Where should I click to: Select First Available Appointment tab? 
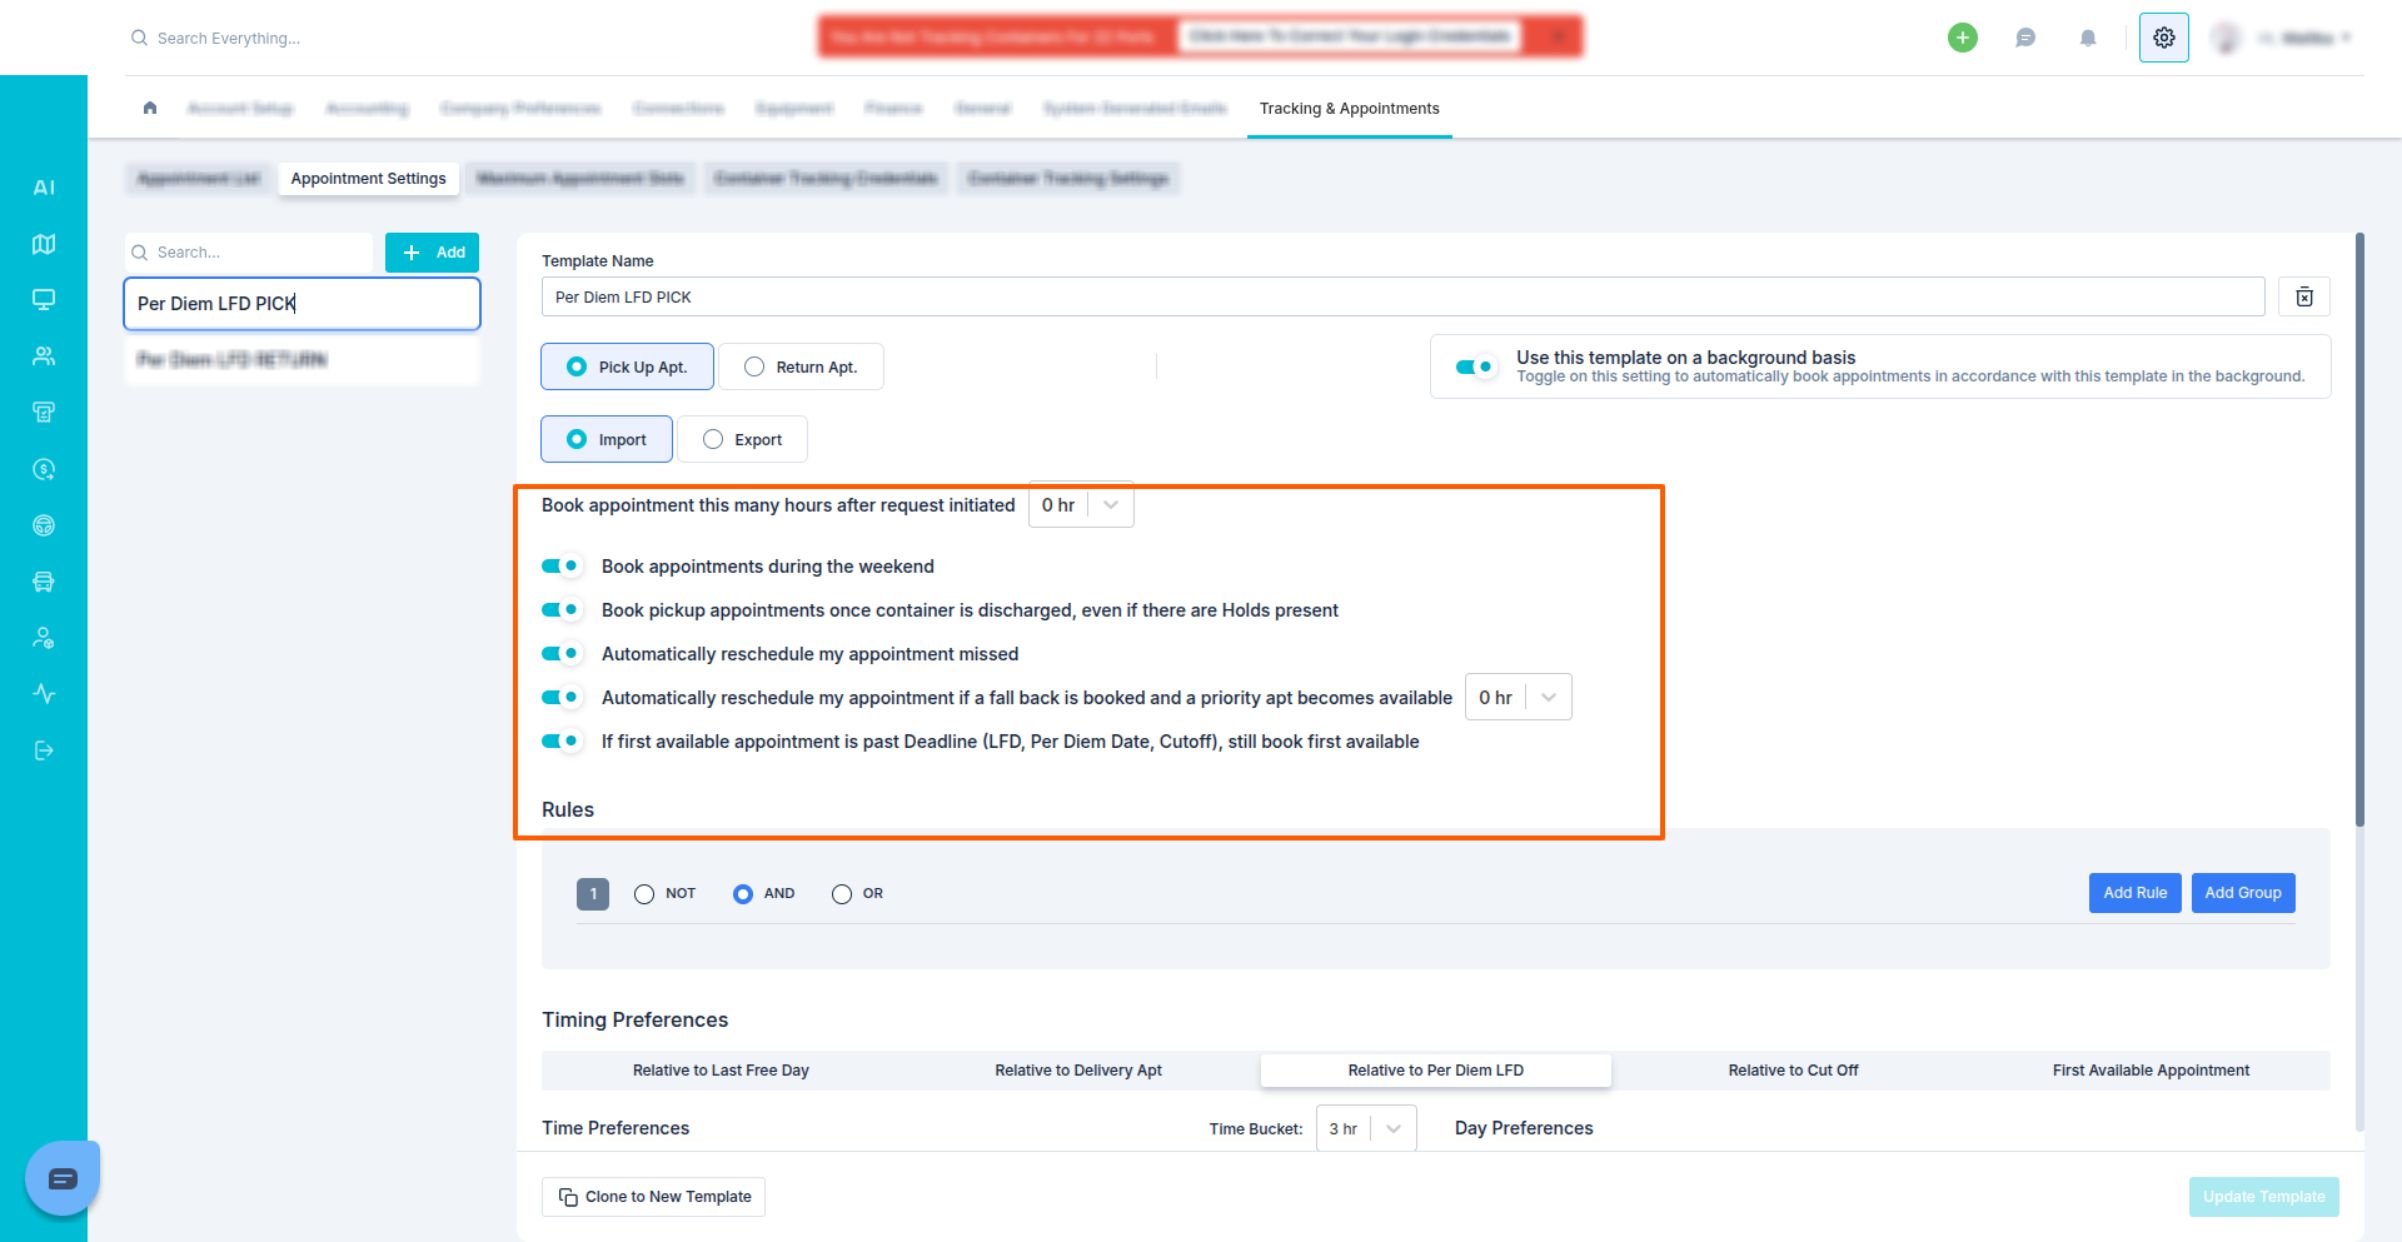(2150, 1070)
